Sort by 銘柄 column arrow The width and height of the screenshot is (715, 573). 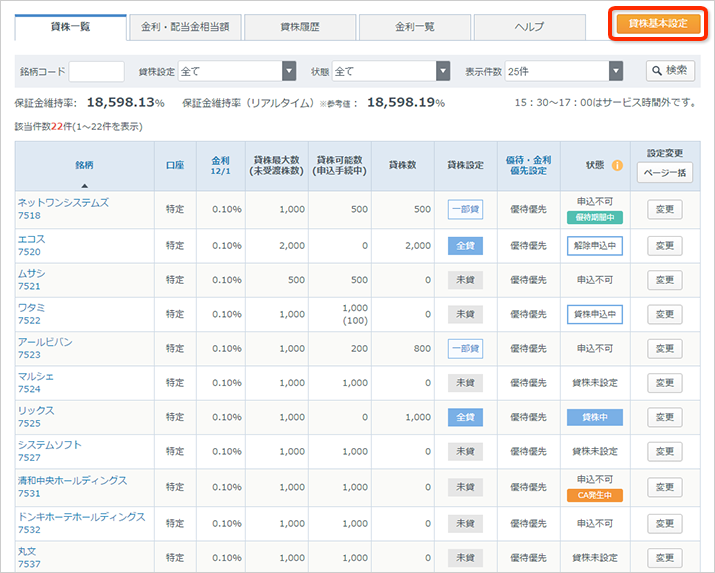[84, 185]
